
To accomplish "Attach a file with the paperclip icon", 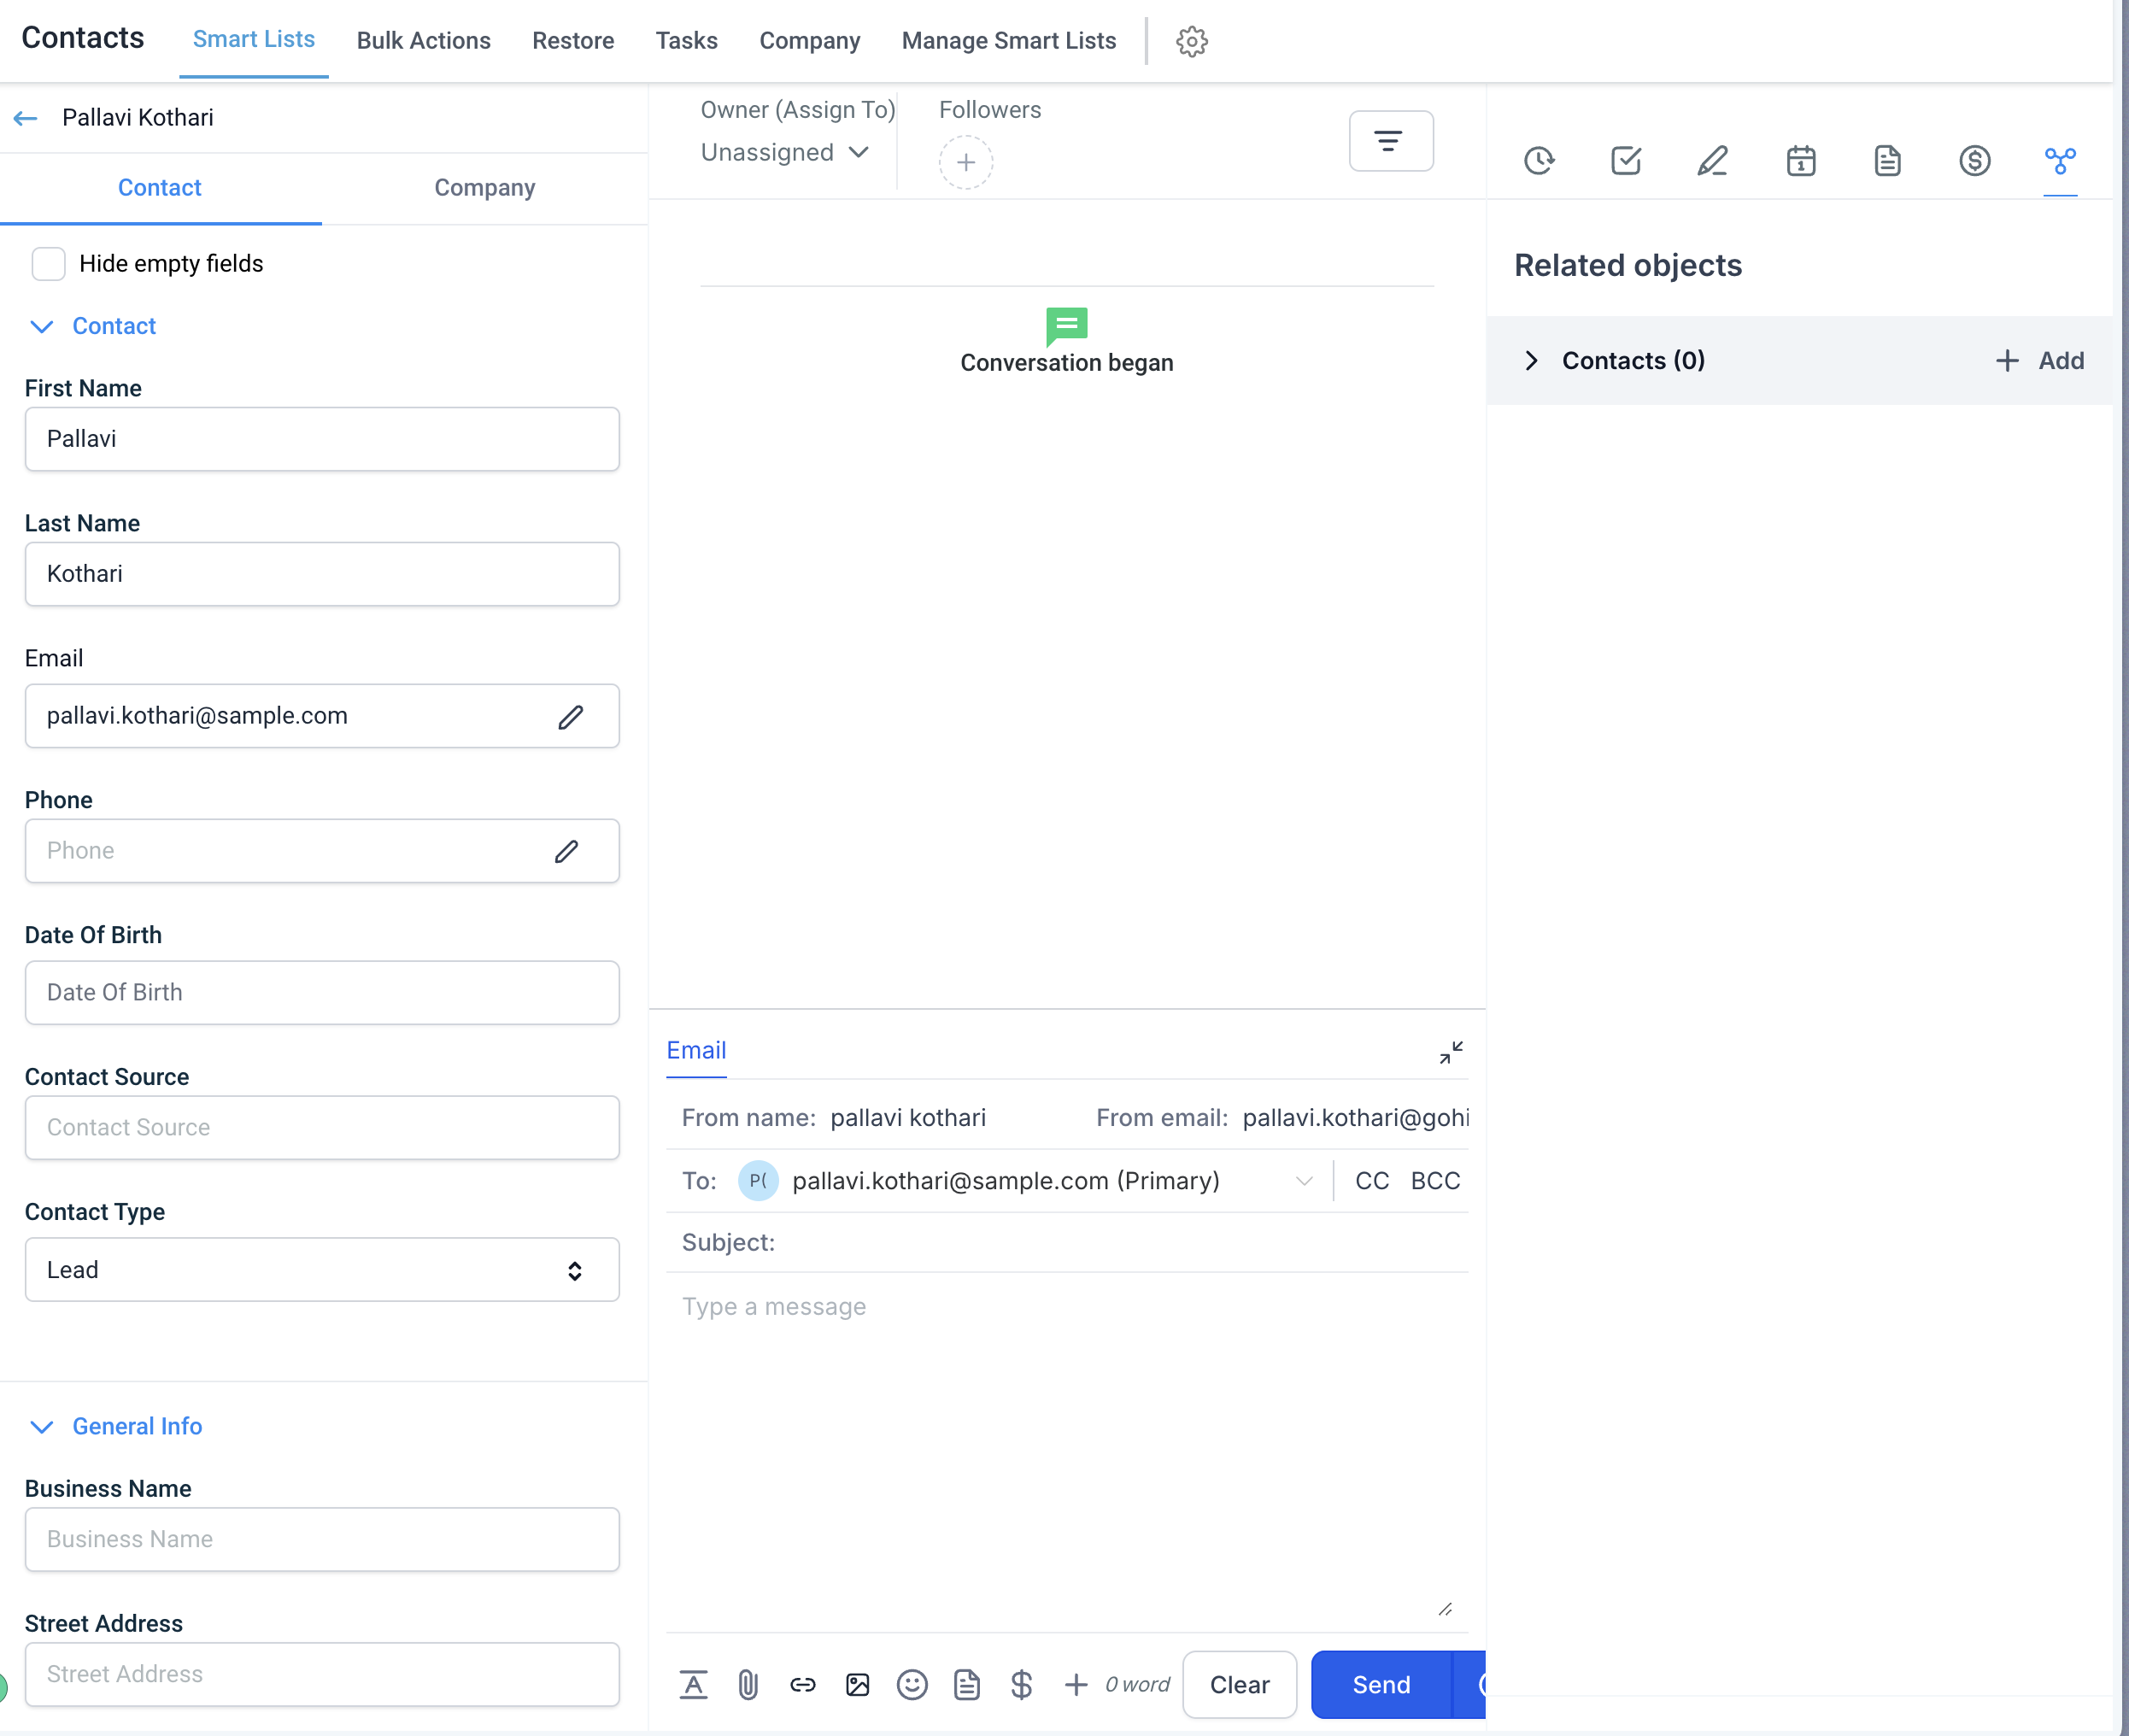I will point(749,1684).
